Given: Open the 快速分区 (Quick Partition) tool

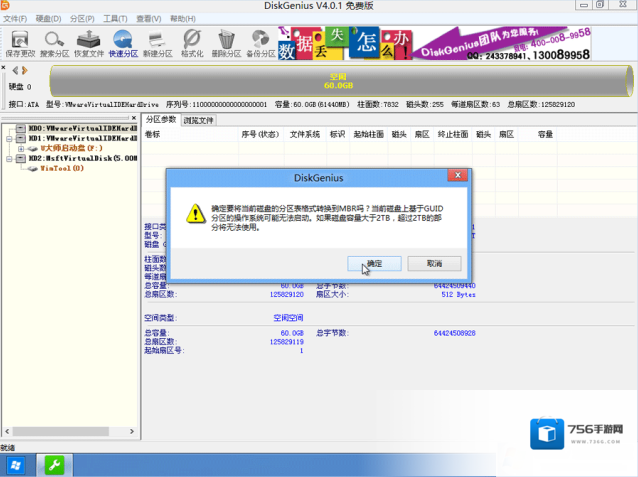Looking at the screenshot, I should coord(124,42).
